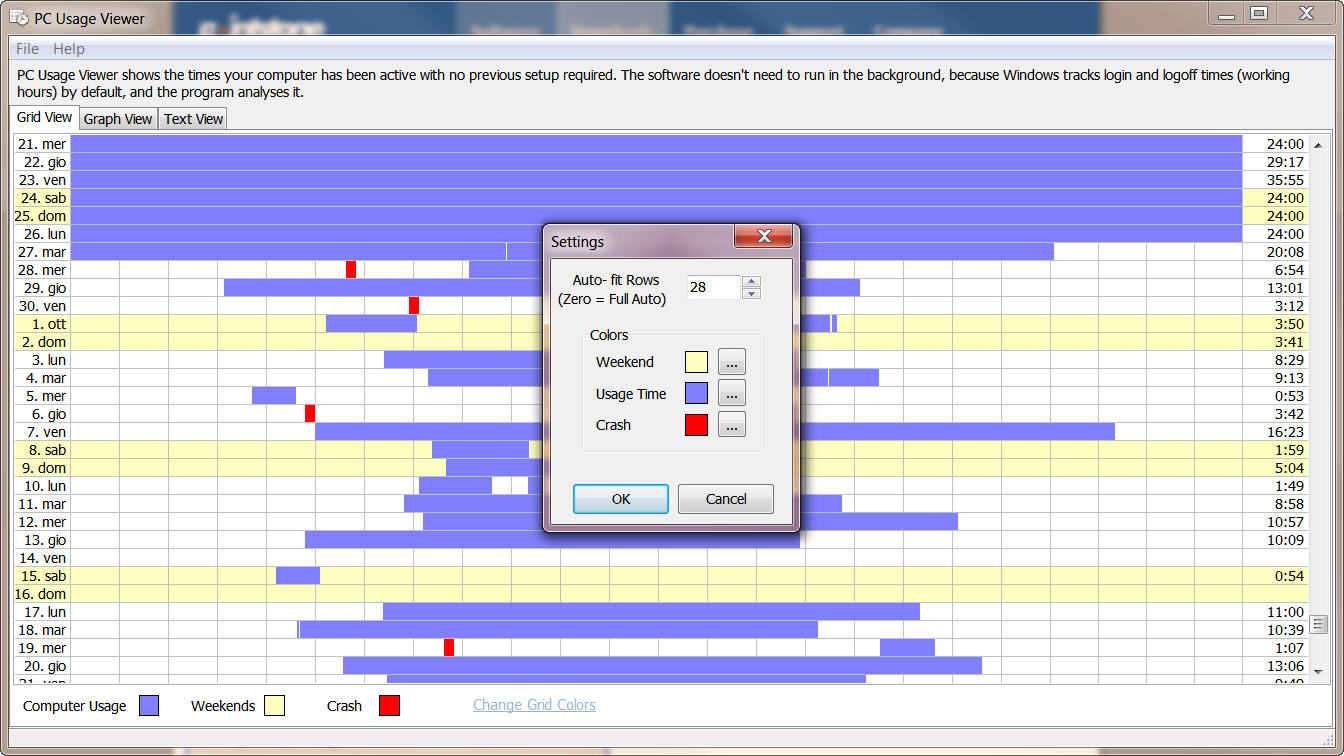Select the '16. dom' row label
This screenshot has height=756, width=1344.
click(x=42, y=594)
